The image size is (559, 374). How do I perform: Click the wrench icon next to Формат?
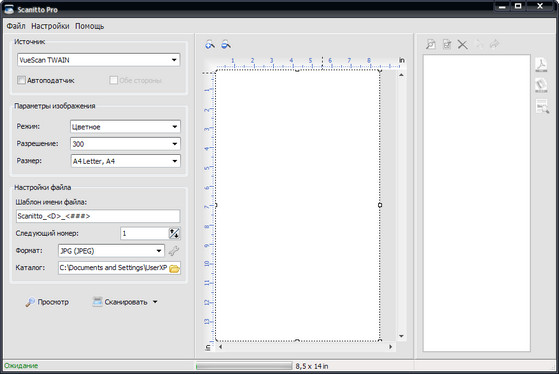pyautogui.click(x=174, y=251)
